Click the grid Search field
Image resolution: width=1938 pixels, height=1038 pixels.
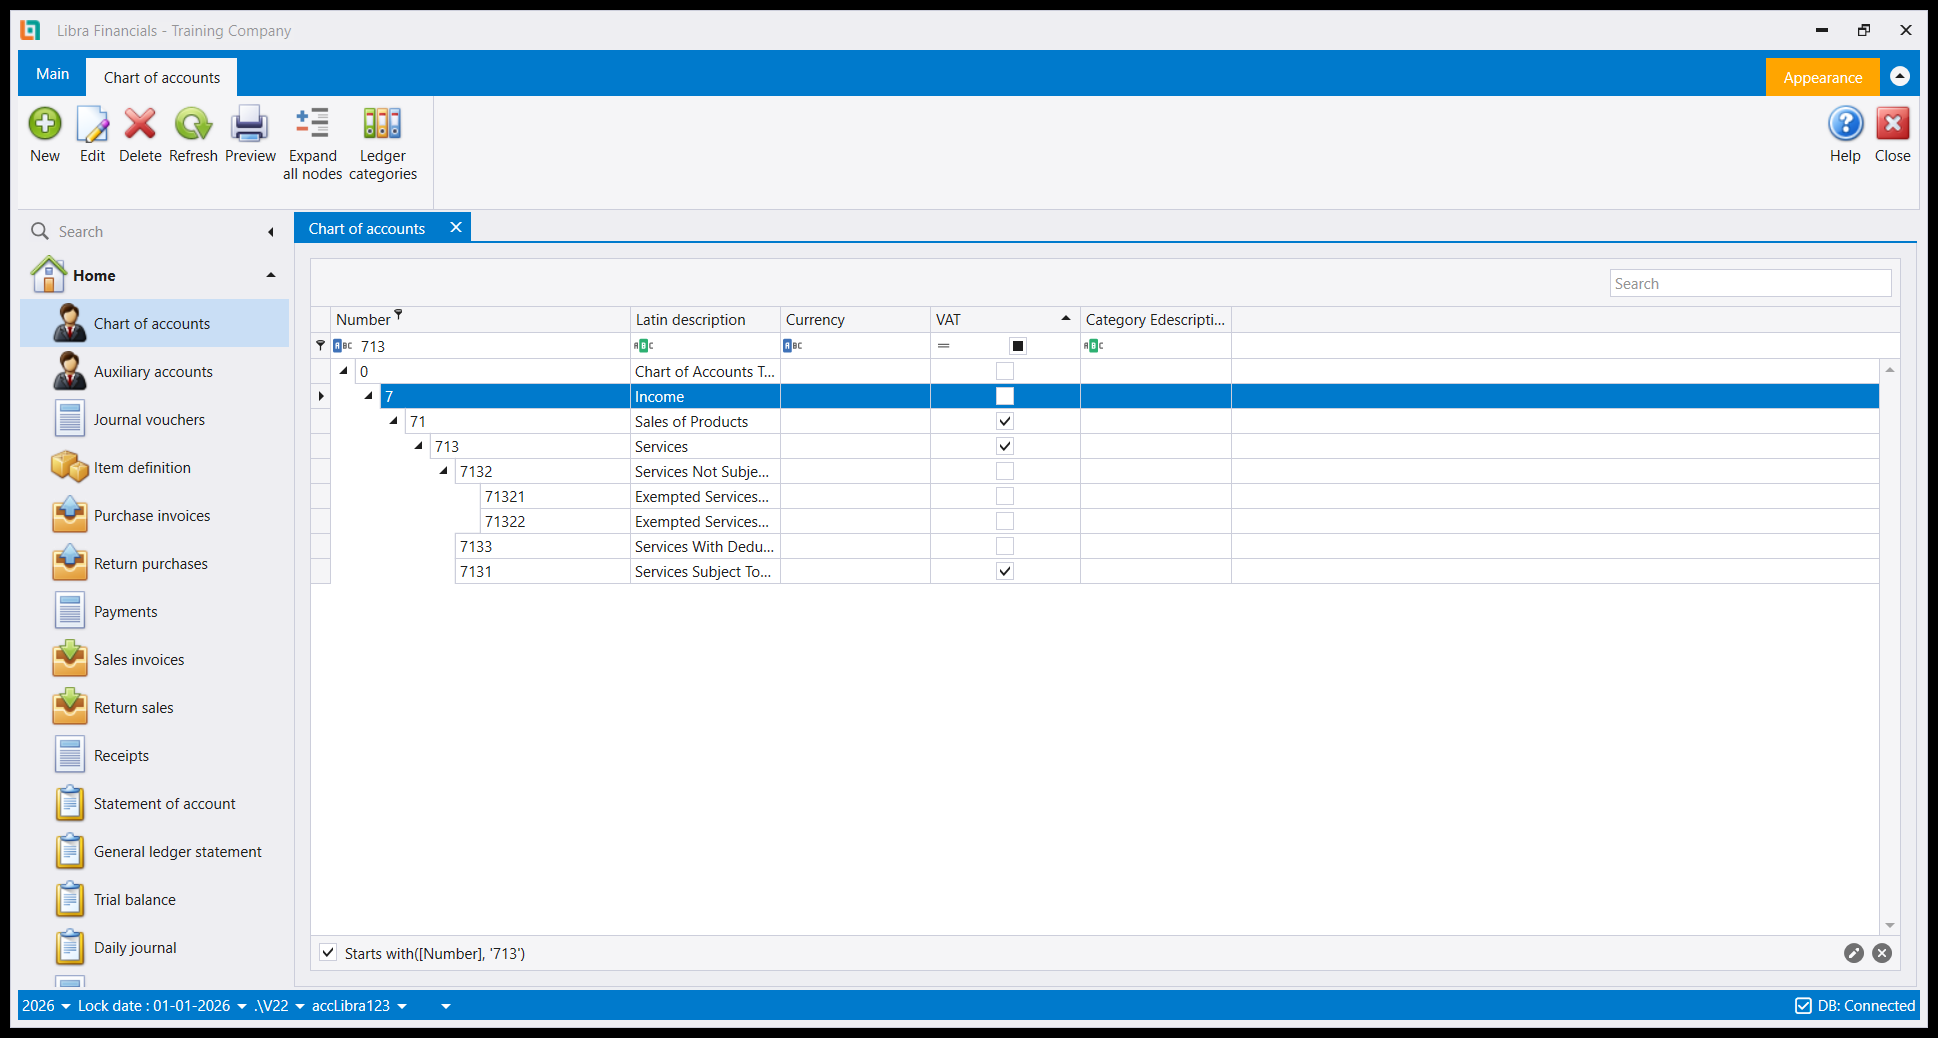pos(1750,283)
